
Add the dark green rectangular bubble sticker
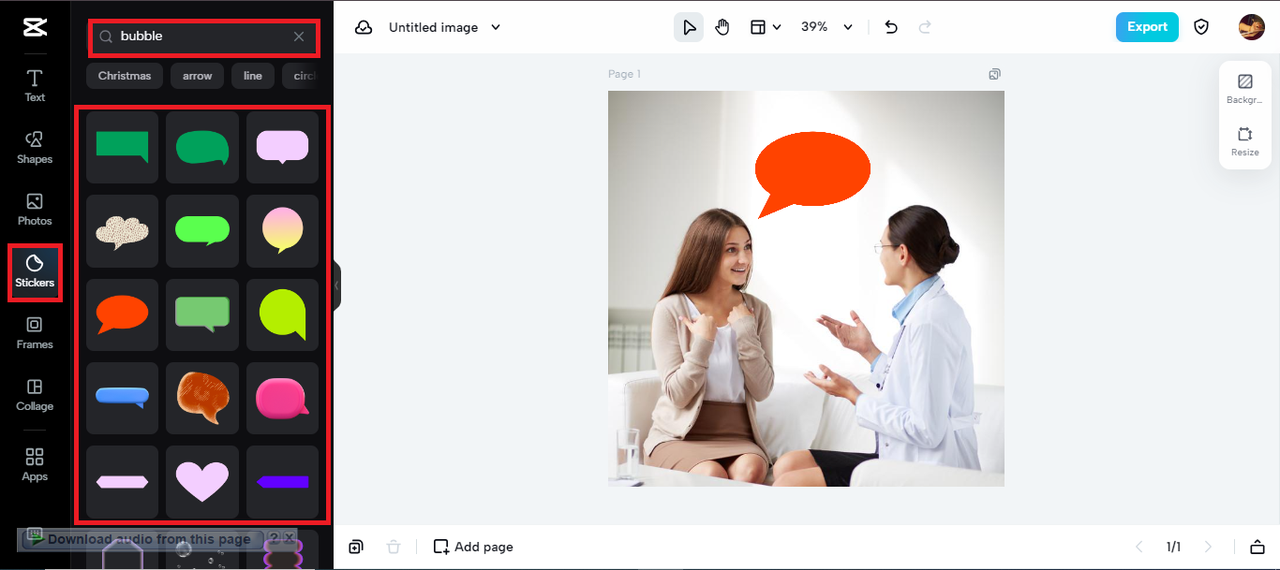click(122, 147)
